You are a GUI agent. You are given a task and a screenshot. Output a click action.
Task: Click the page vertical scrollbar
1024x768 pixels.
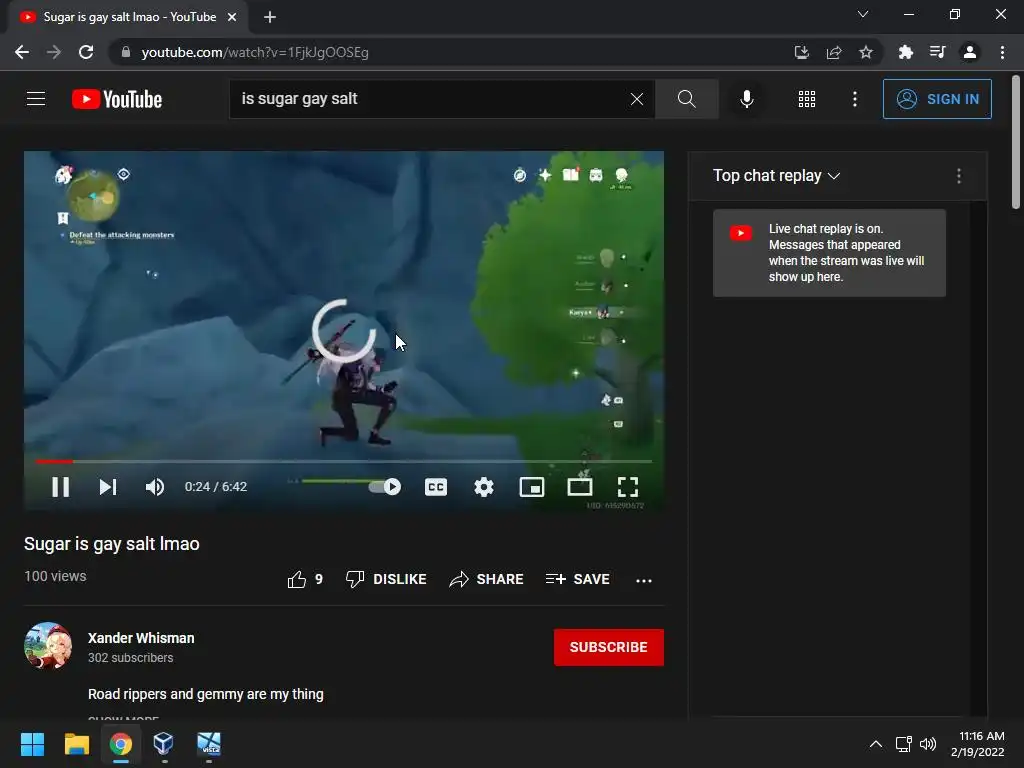click(x=1016, y=144)
